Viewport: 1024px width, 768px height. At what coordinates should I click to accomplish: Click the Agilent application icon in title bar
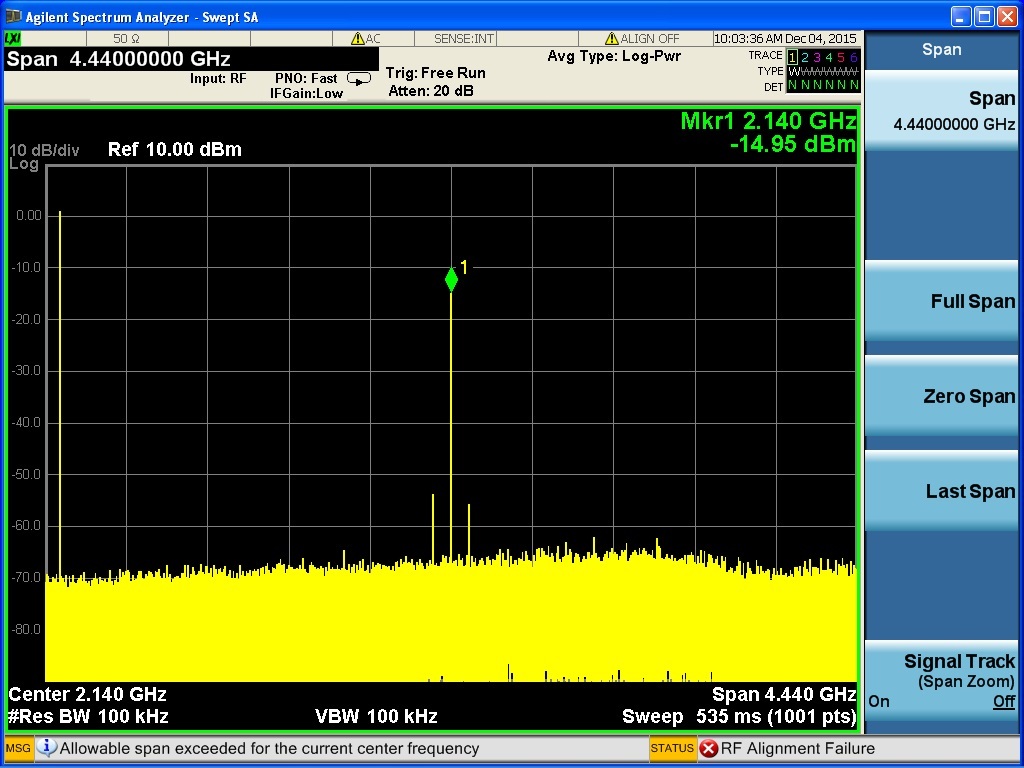(x=12, y=17)
